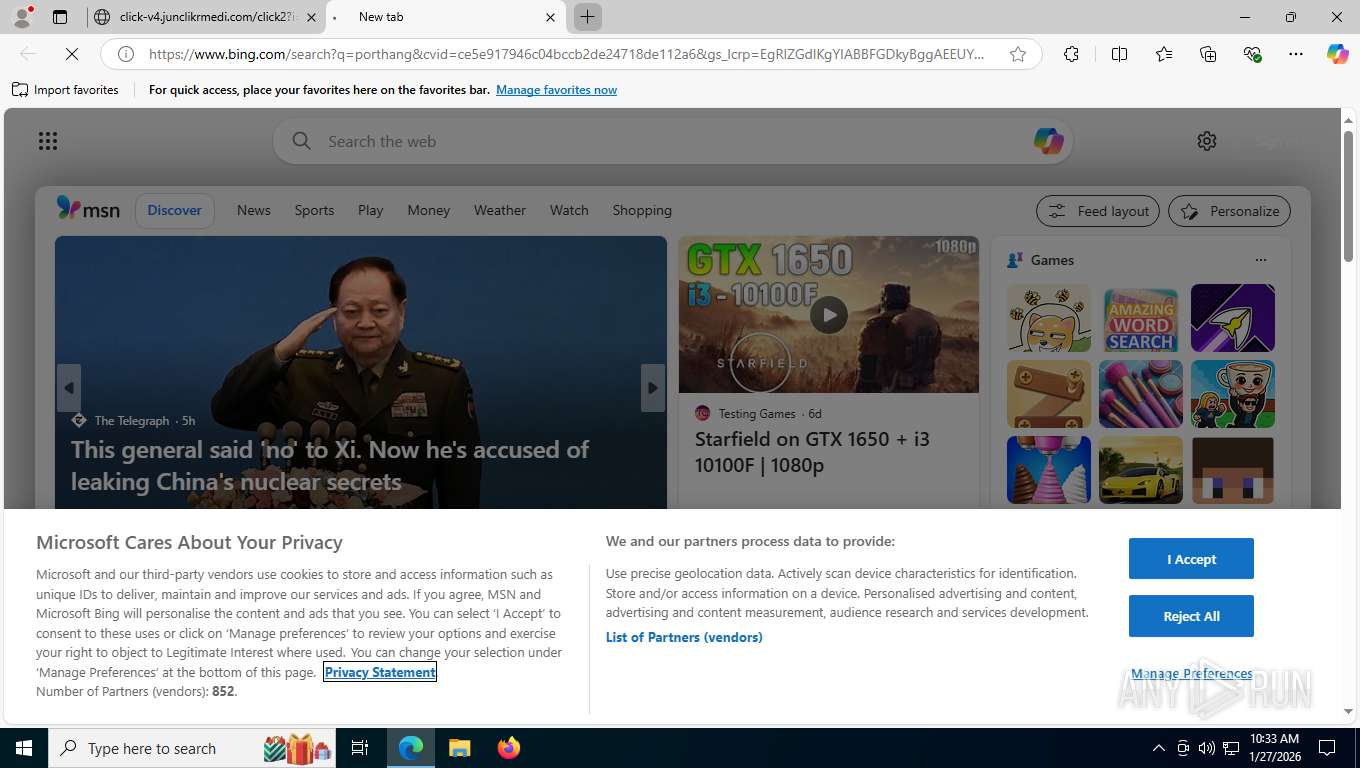This screenshot has height=768, width=1360.
Task: Open Copilot sidebar icon
Action: coord(1338,54)
